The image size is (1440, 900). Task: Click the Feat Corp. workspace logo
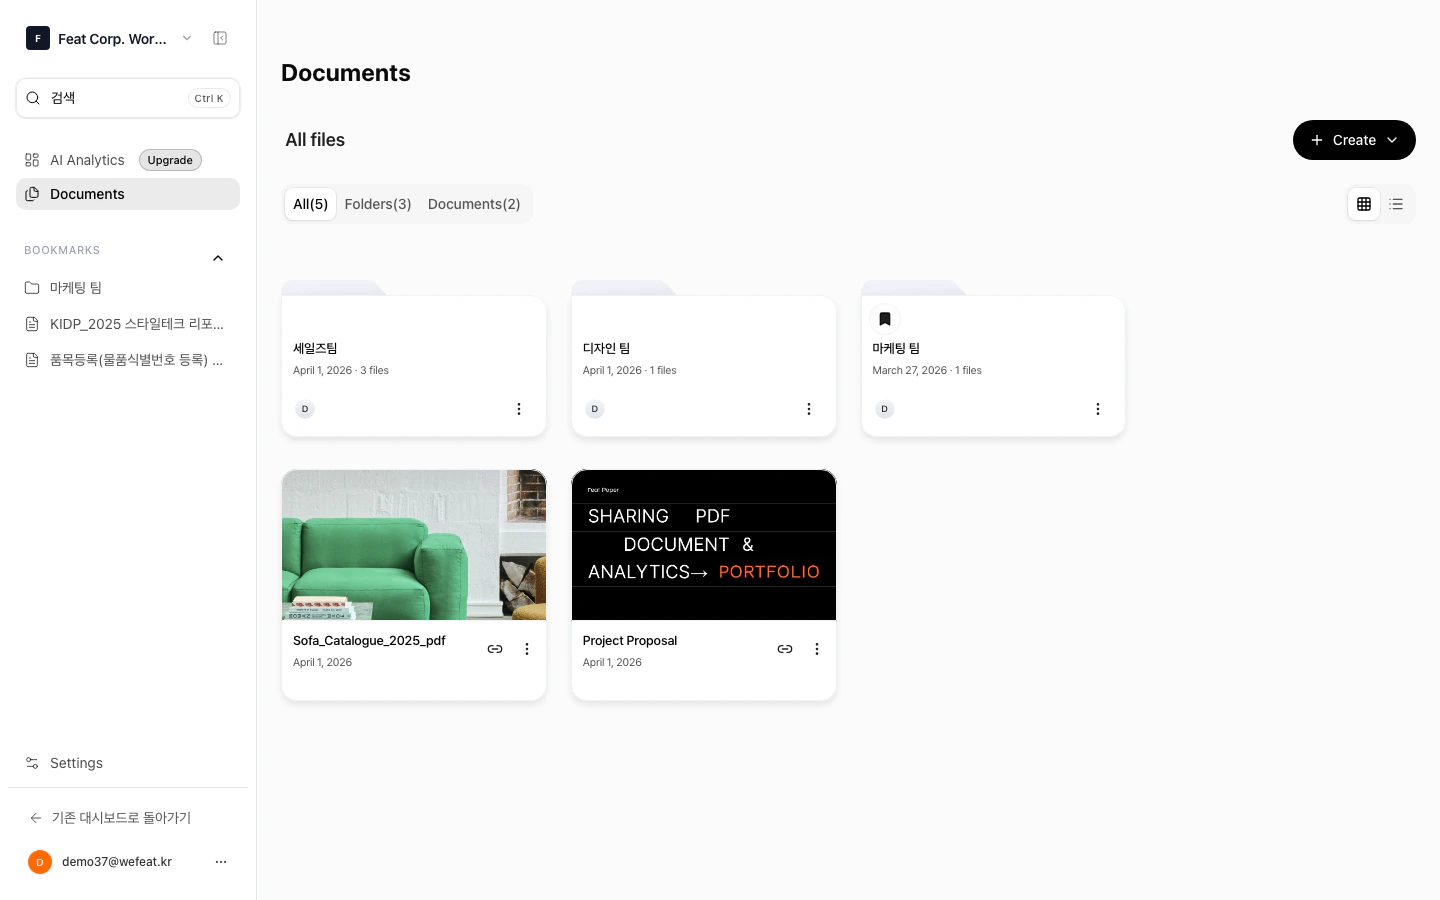[x=38, y=38]
